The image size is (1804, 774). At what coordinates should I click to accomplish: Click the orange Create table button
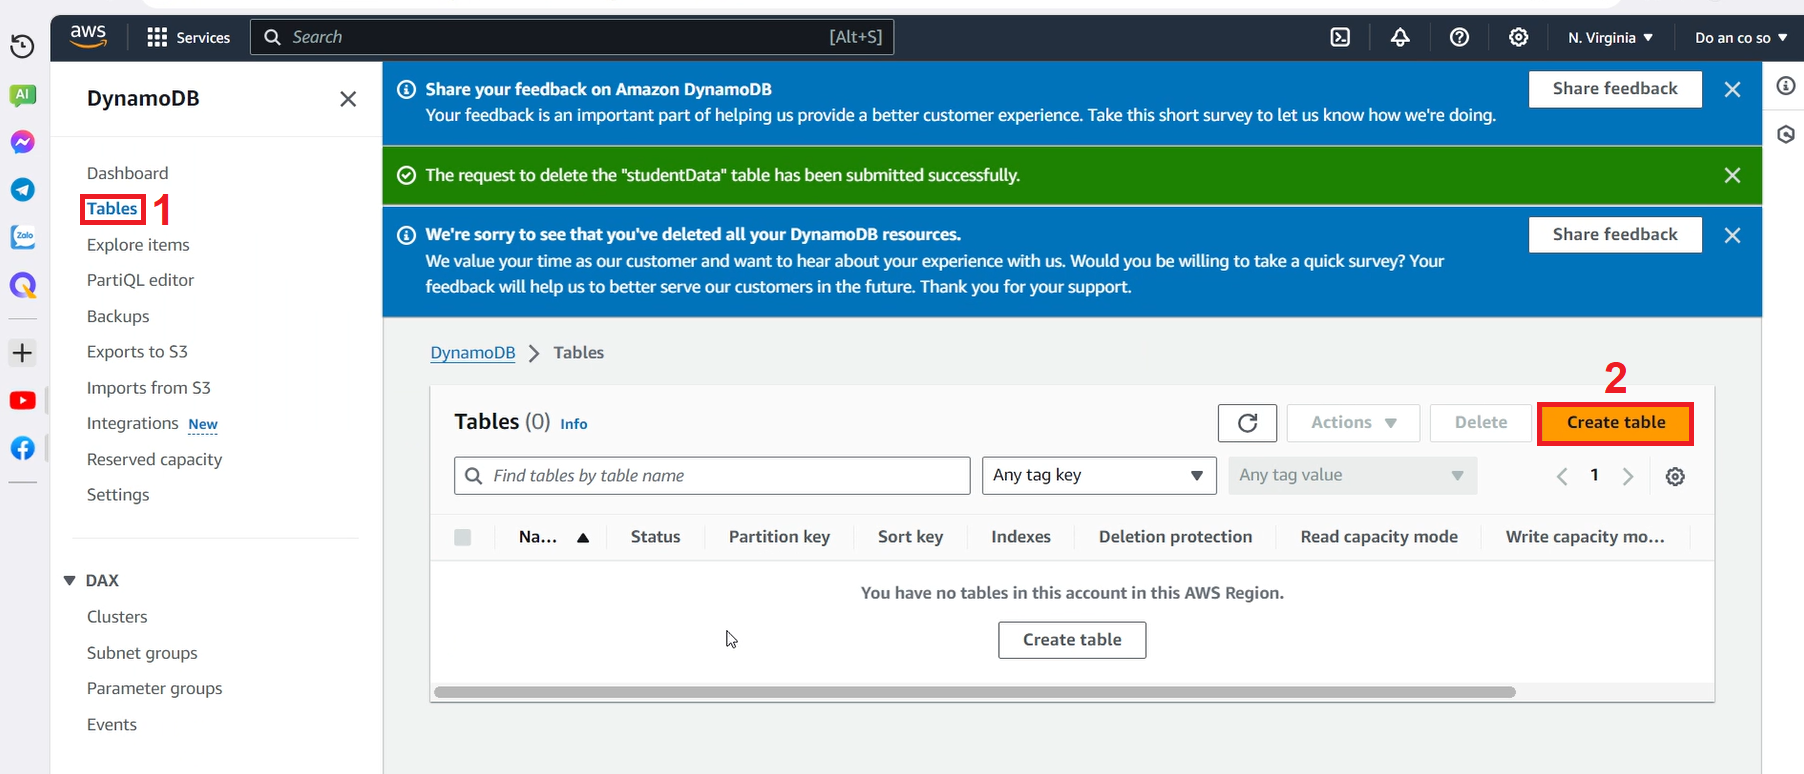click(x=1615, y=423)
